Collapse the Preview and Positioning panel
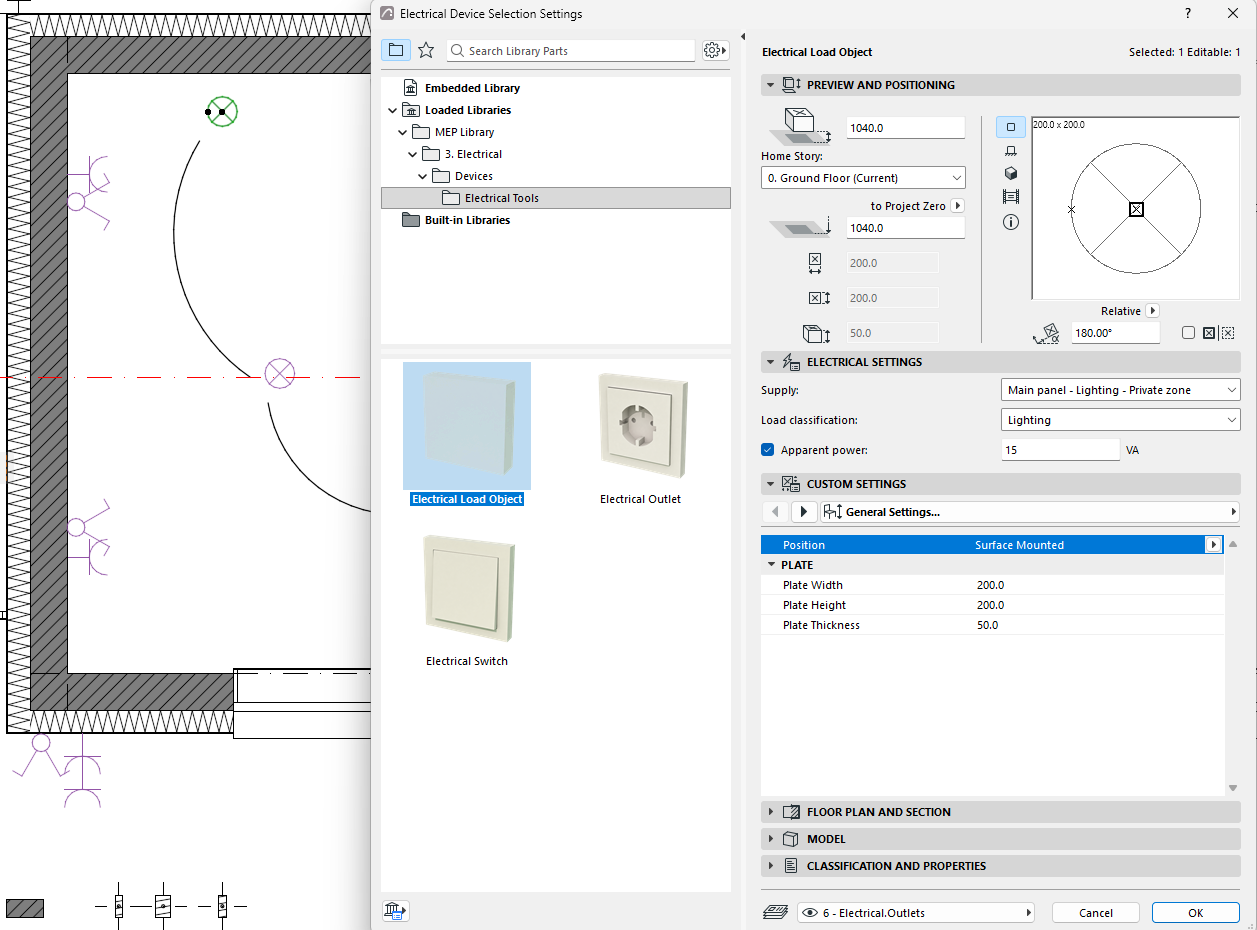The width and height of the screenshot is (1257, 930). click(770, 85)
